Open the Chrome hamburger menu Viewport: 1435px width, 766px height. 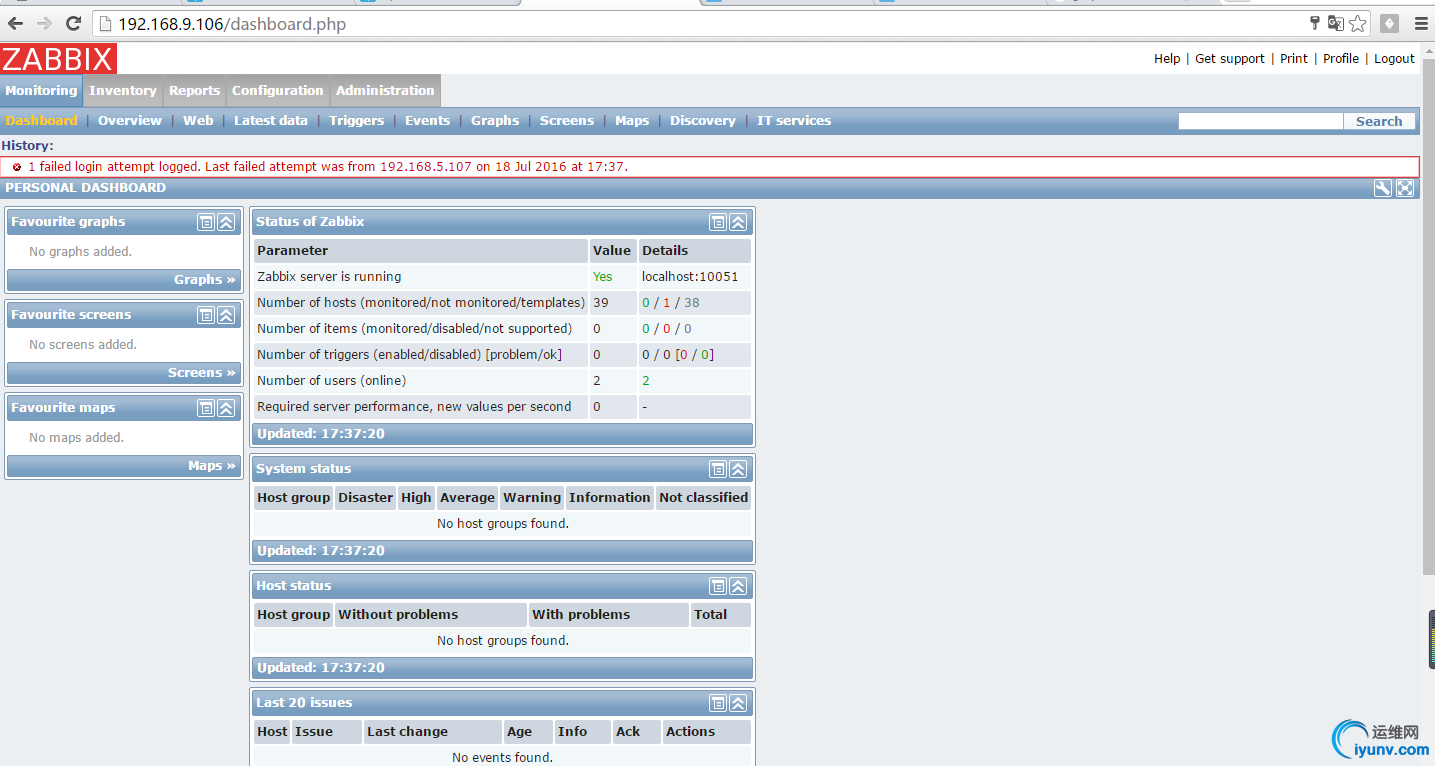[x=1421, y=23]
